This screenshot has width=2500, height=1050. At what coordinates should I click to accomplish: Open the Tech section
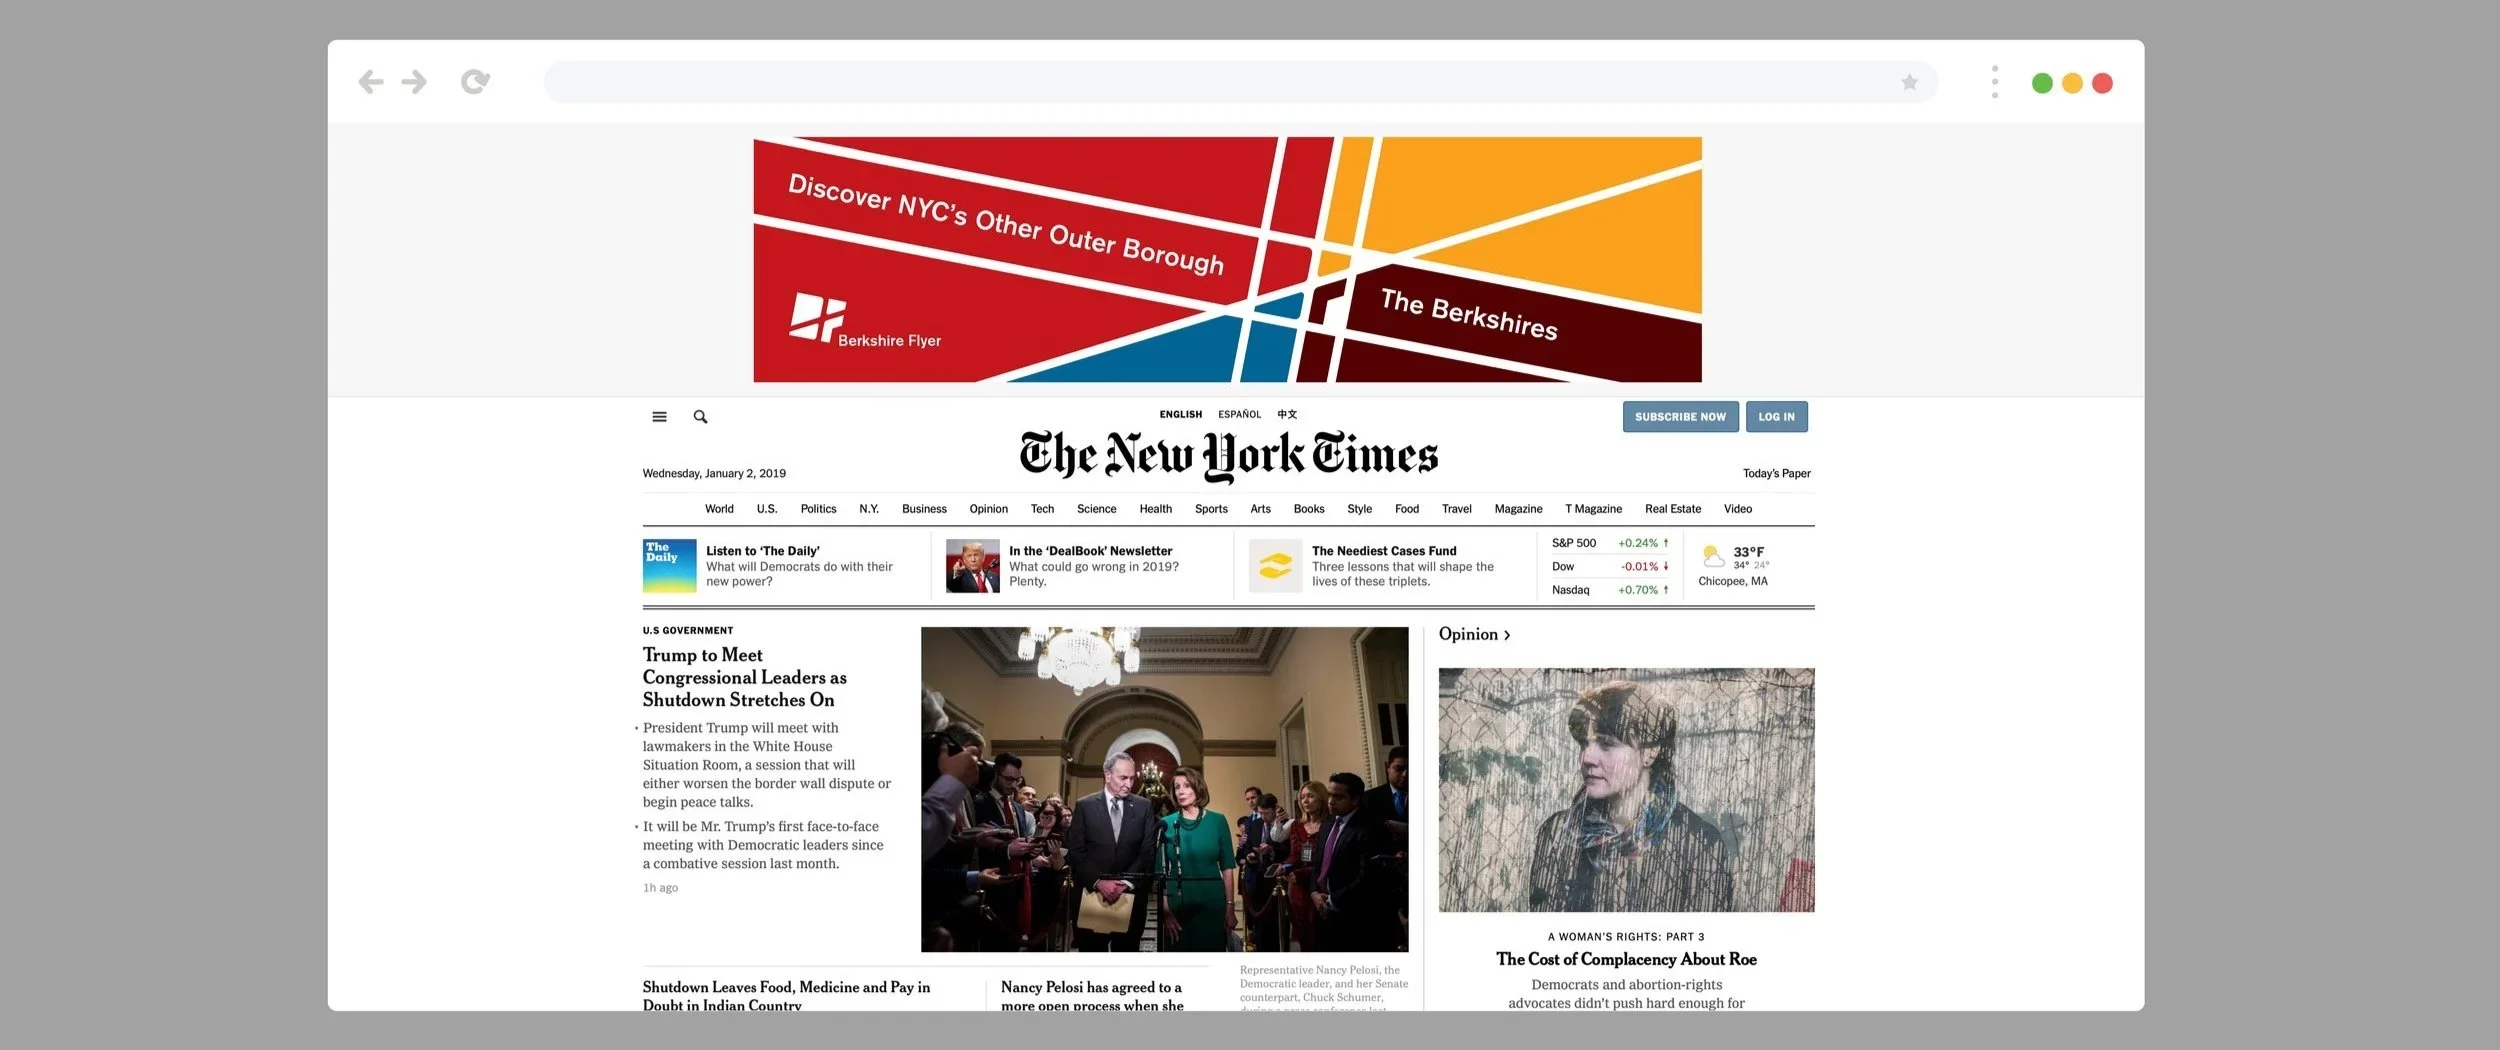point(1042,509)
